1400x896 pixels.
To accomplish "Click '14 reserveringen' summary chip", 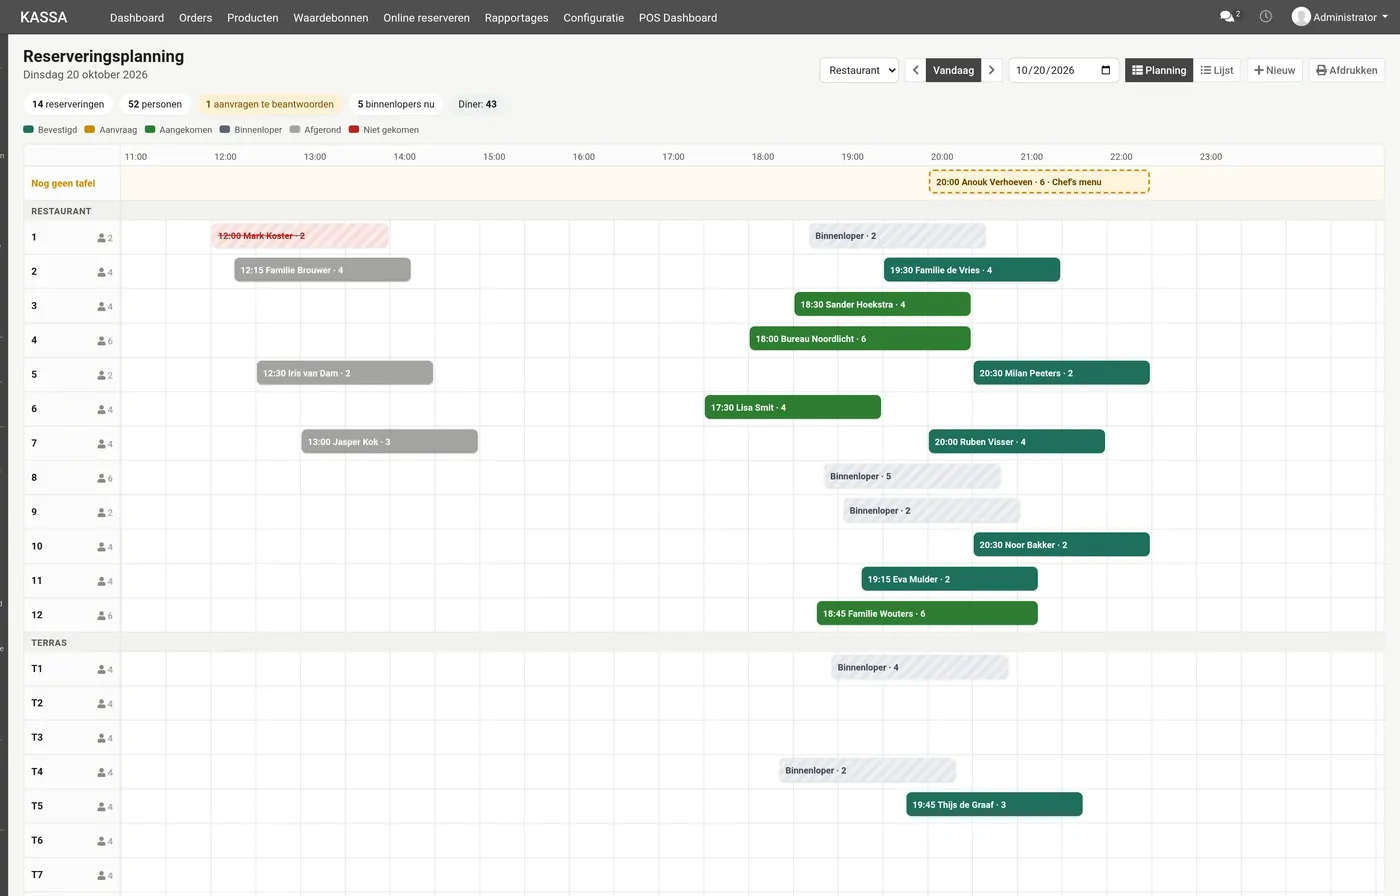I will (68, 104).
